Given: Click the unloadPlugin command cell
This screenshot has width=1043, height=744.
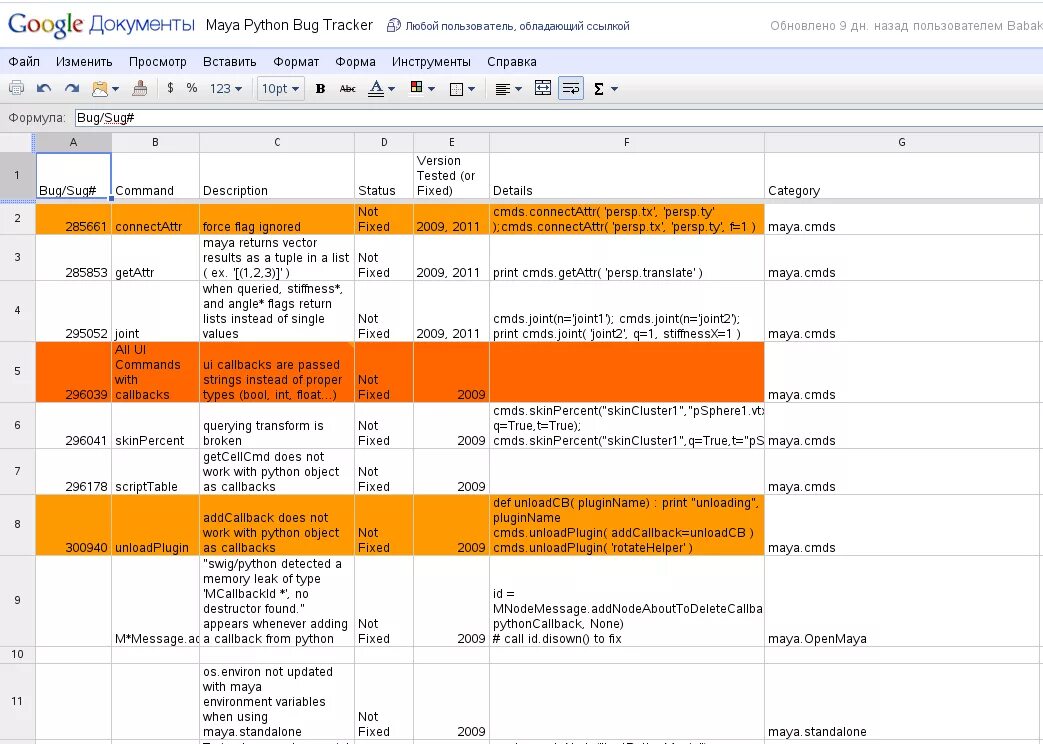Looking at the screenshot, I should tap(155, 524).
